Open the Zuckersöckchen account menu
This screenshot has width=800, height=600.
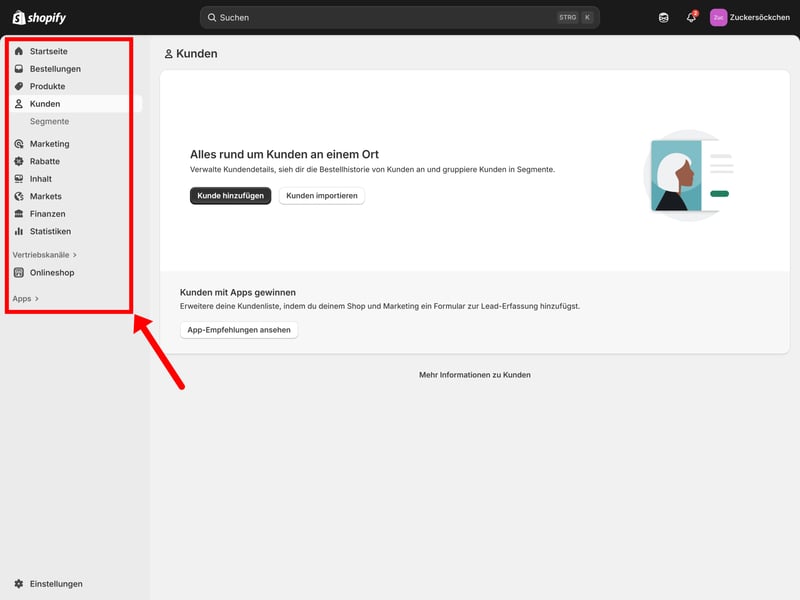tap(749, 17)
